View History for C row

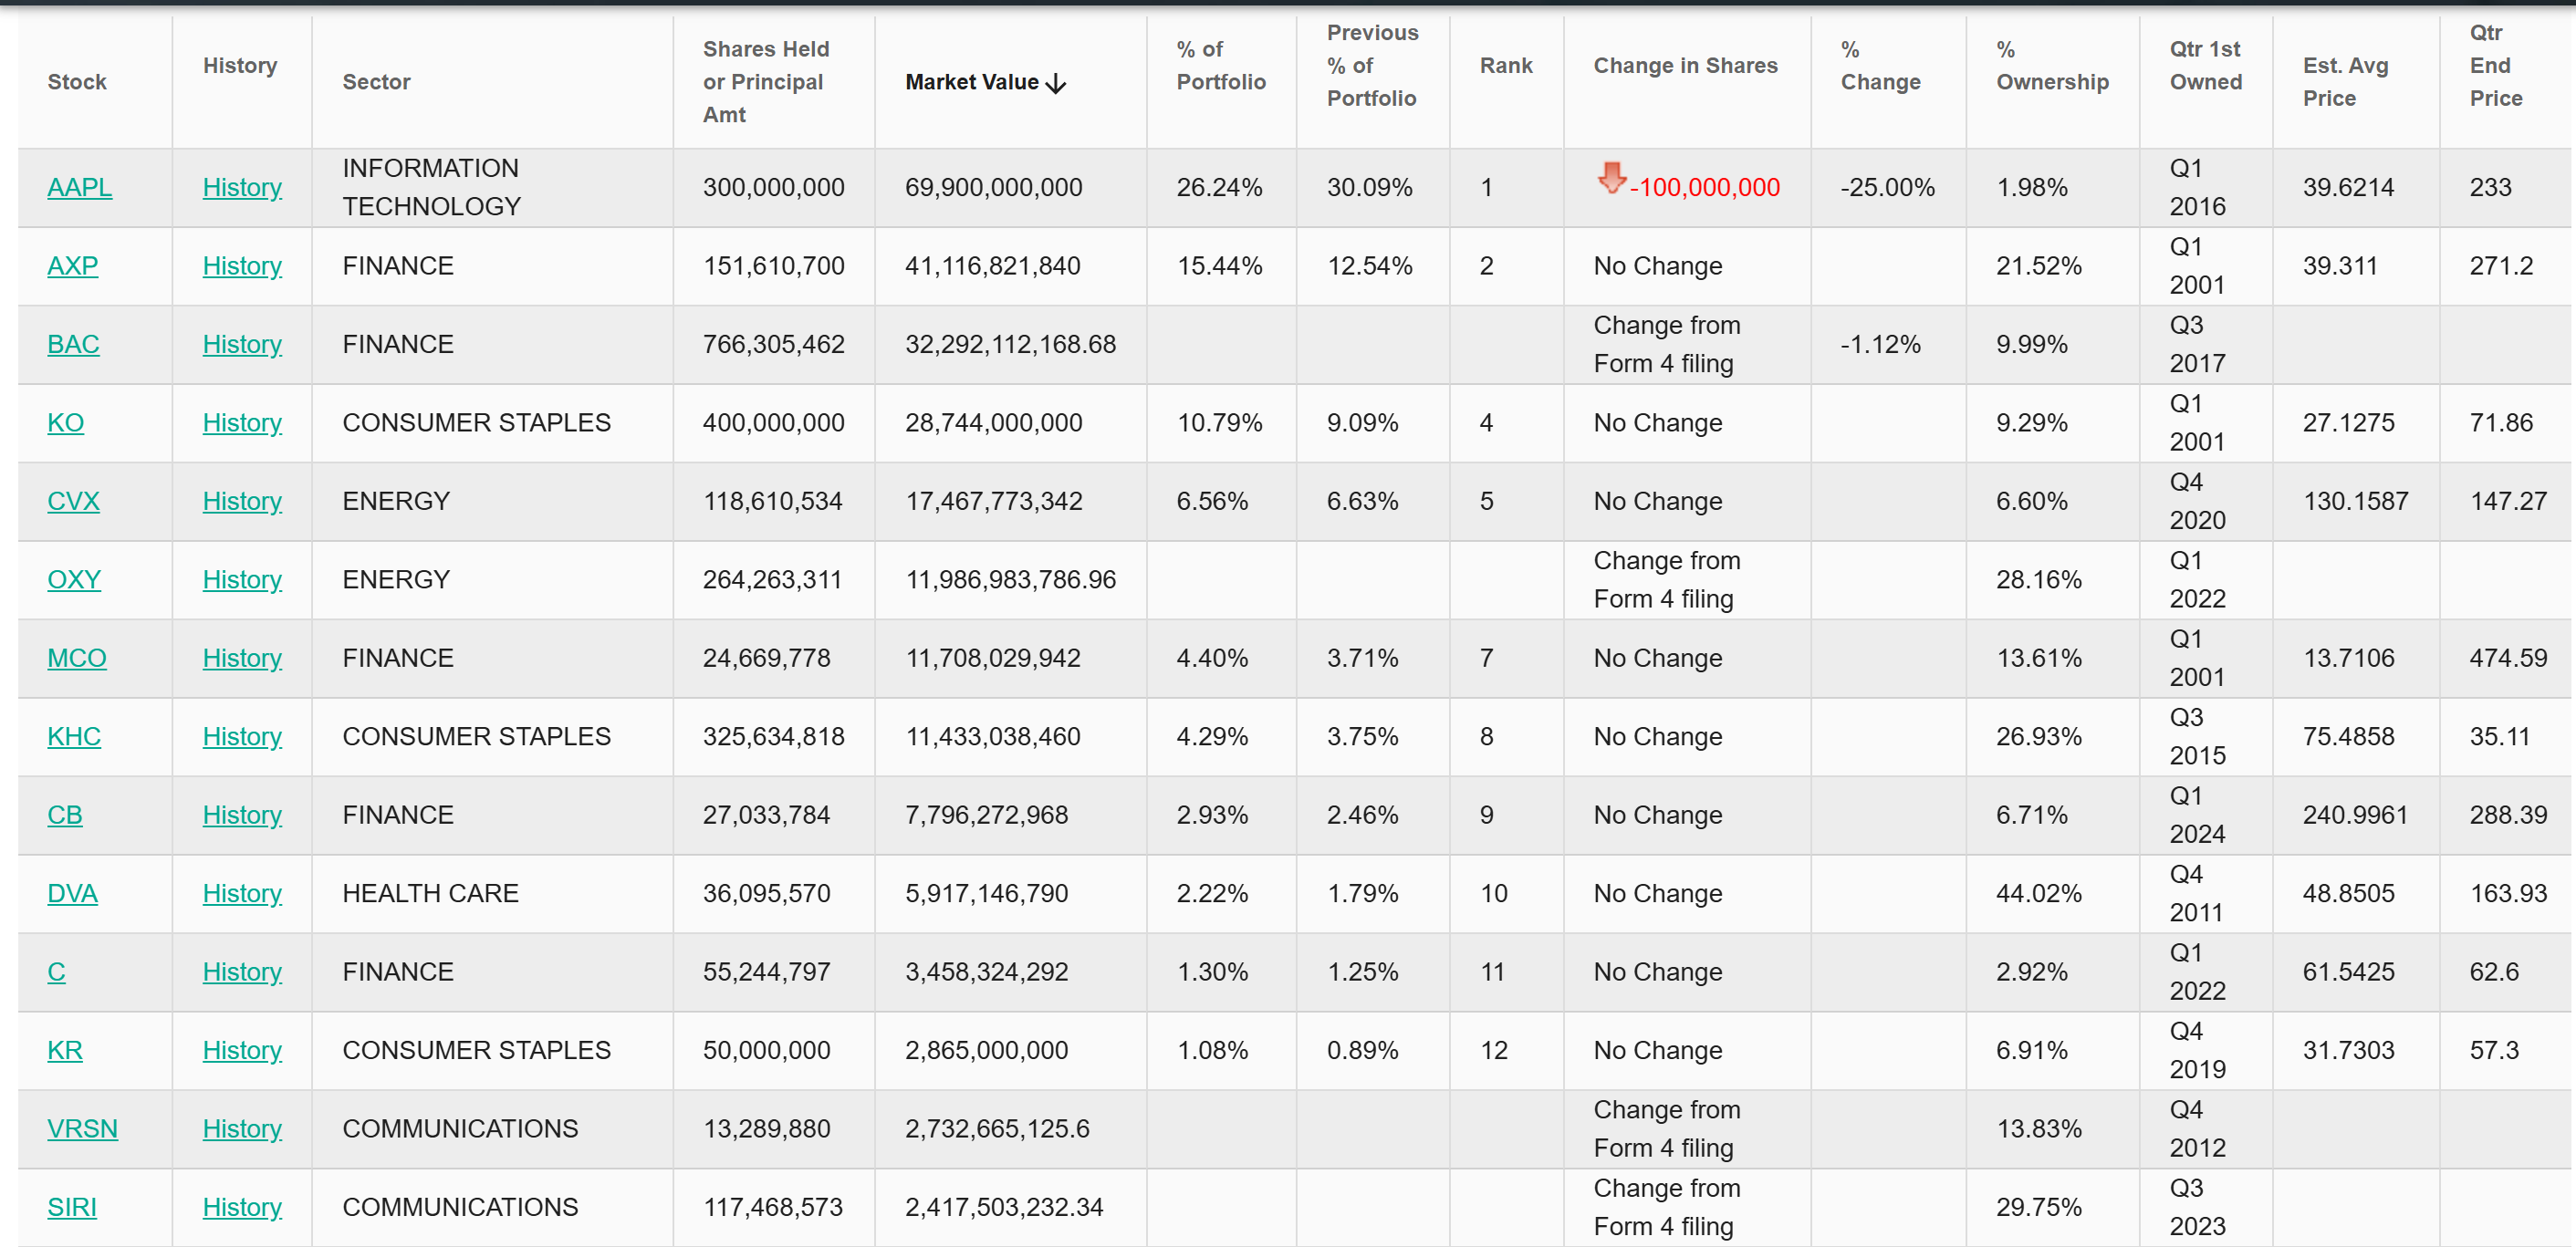coord(242,972)
